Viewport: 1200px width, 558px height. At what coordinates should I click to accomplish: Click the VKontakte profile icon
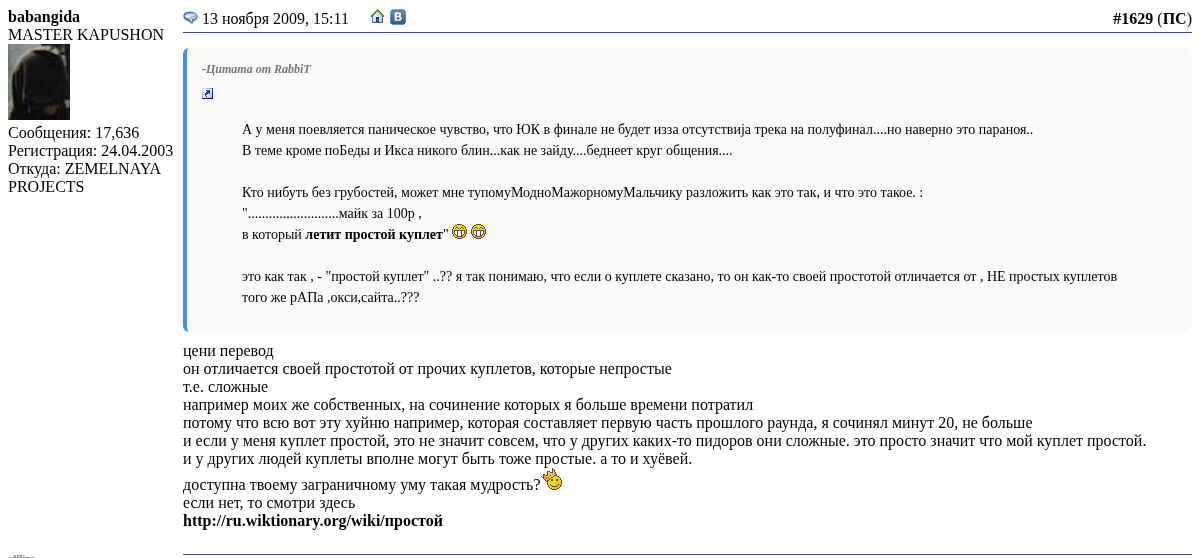tap(398, 17)
